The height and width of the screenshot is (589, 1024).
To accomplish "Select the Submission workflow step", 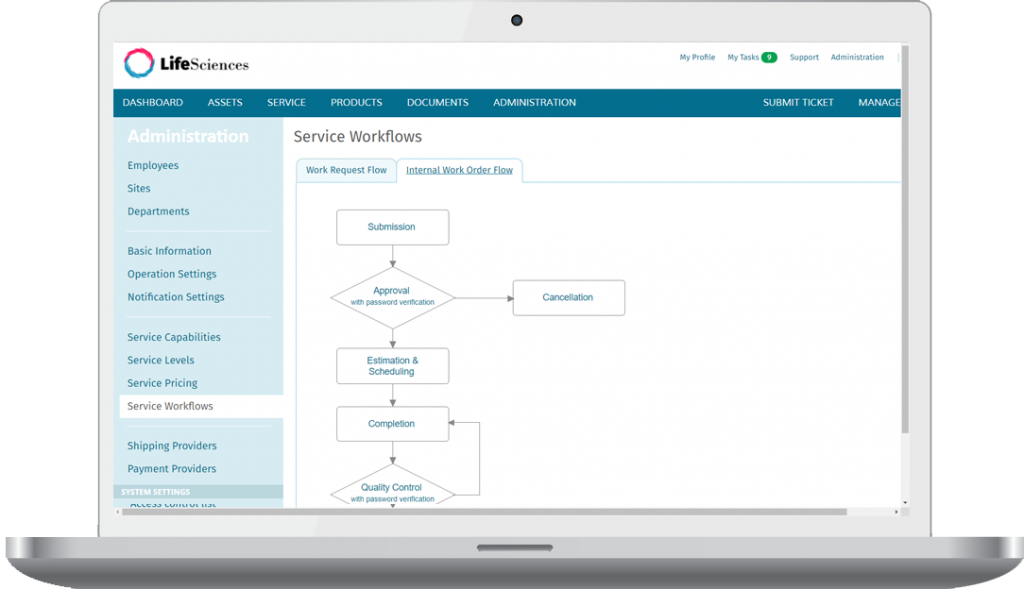I will click(x=392, y=227).
